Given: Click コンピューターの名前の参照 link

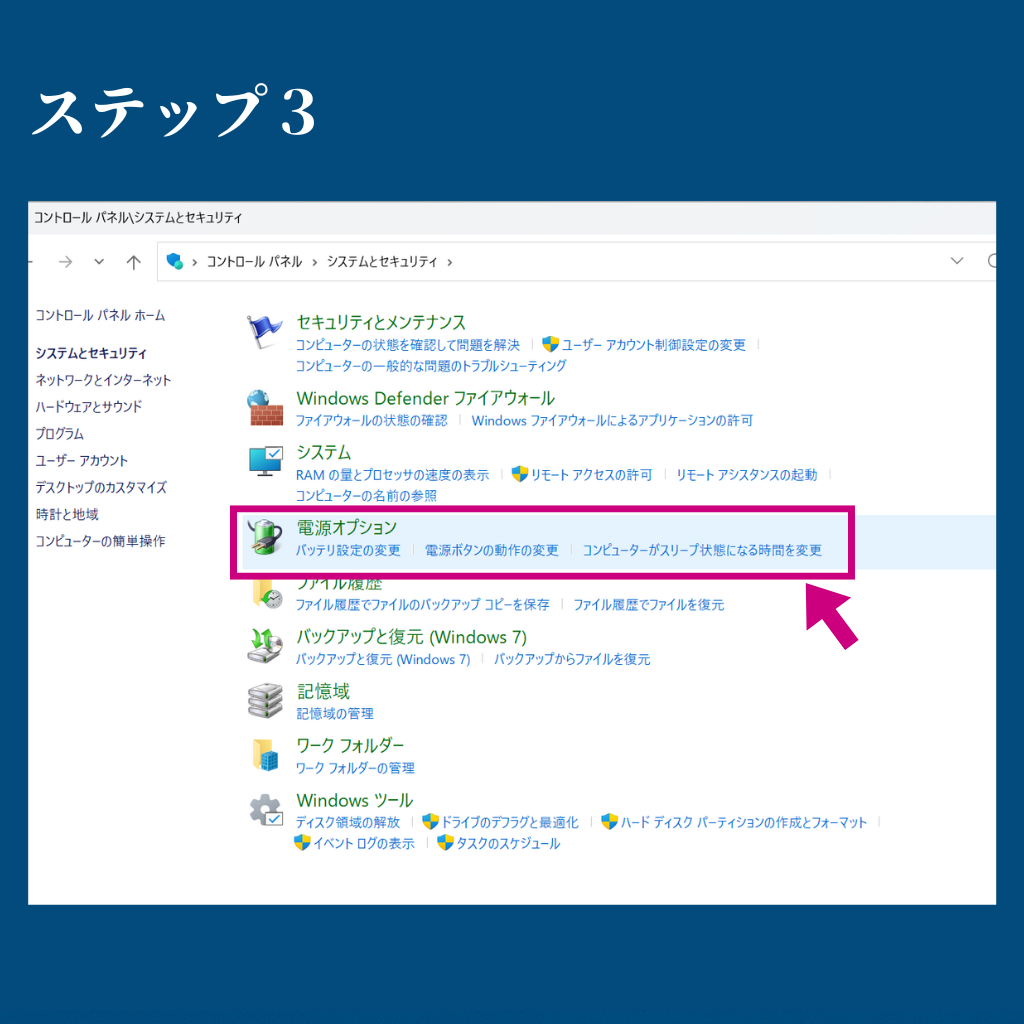Looking at the screenshot, I should tap(366, 496).
